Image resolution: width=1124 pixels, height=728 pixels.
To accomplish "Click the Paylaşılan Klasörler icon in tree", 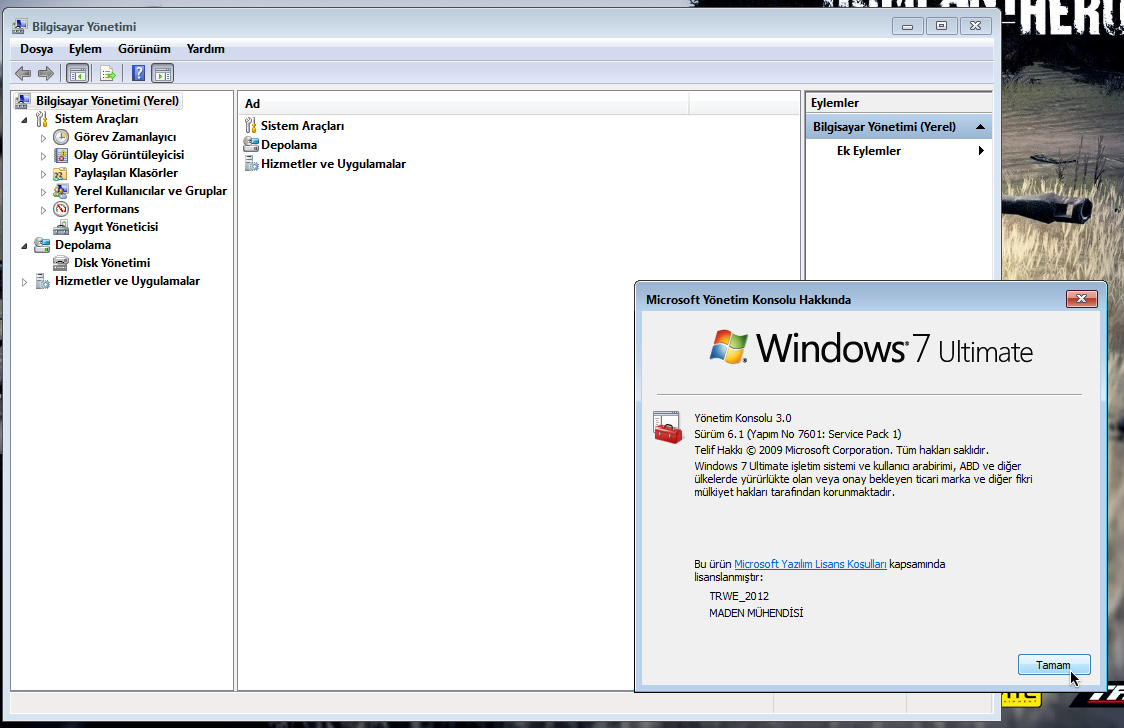I will 62,173.
